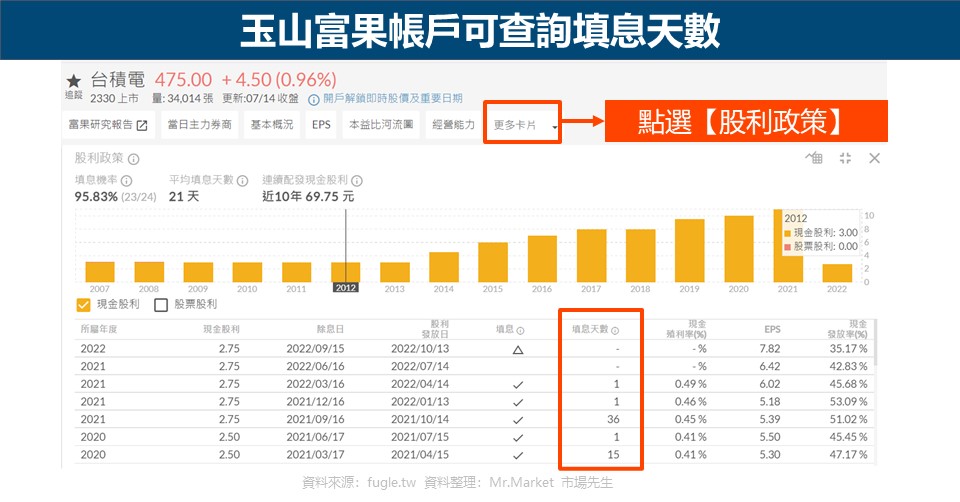Select the 當日主力券商 tab
The height and width of the screenshot is (502, 960).
(200, 125)
